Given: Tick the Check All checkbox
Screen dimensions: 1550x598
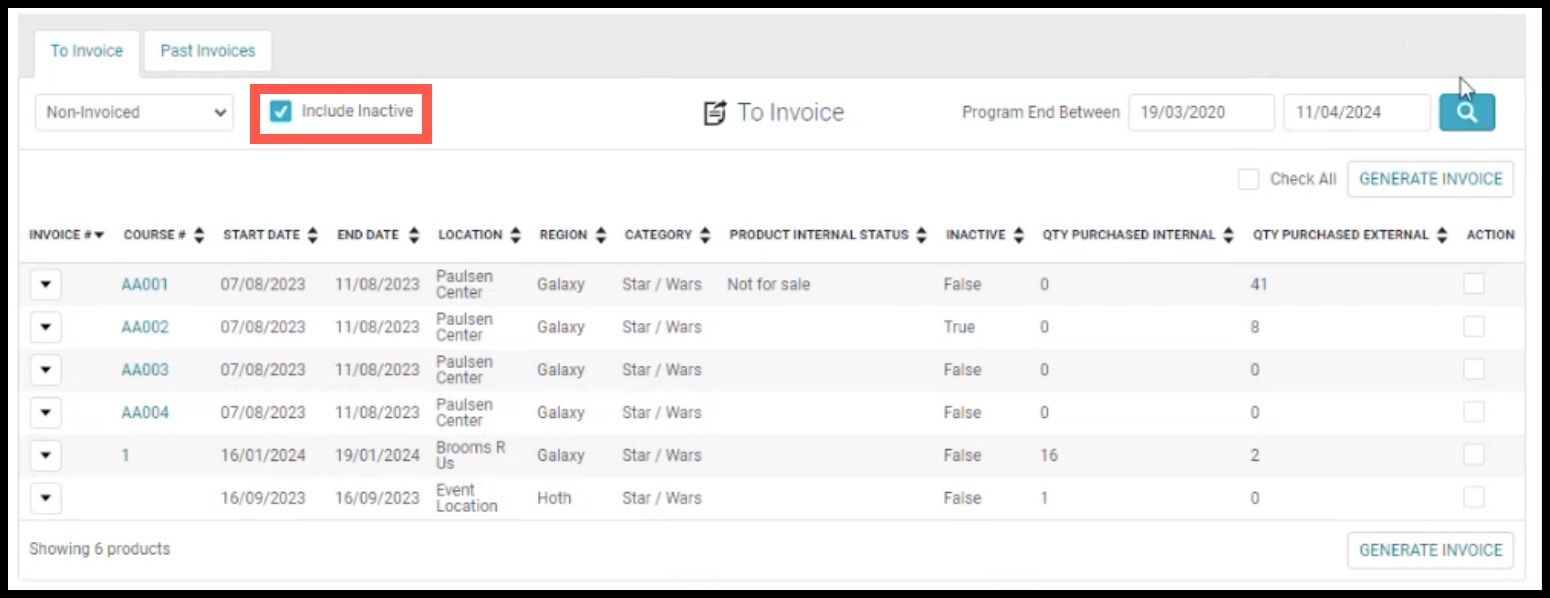Looking at the screenshot, I should pos(1248,179).
